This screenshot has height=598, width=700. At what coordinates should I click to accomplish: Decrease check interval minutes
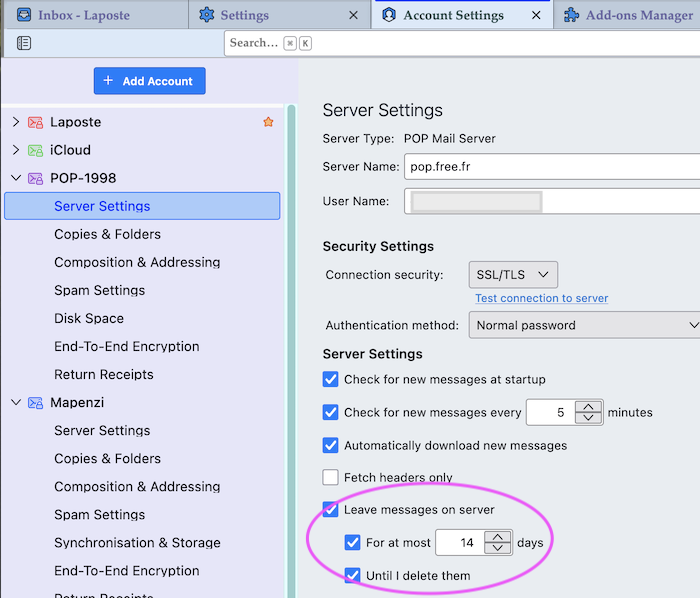(588, 418)
